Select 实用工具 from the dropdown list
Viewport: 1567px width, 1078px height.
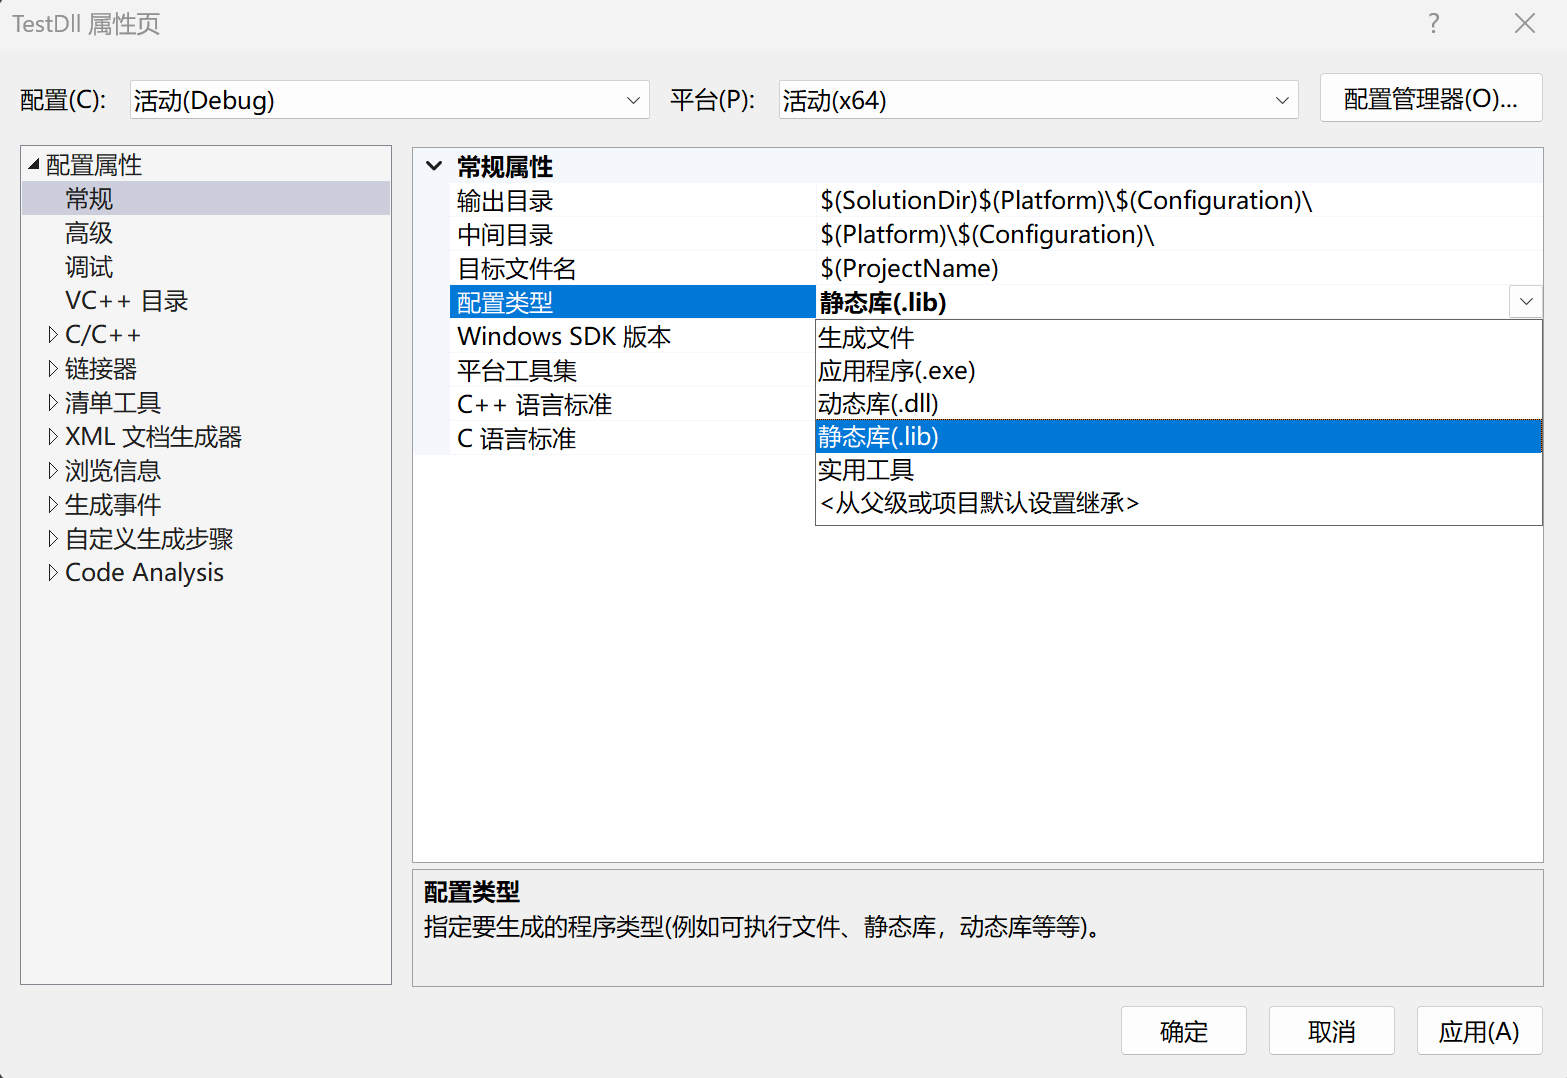(x=866, y=470)
